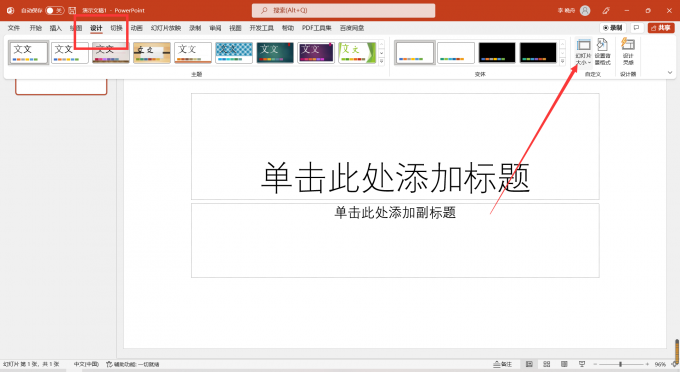This screenshot has width=680, height=372.
Task: Switch to Reading view icon
Action: click(564, 364)
